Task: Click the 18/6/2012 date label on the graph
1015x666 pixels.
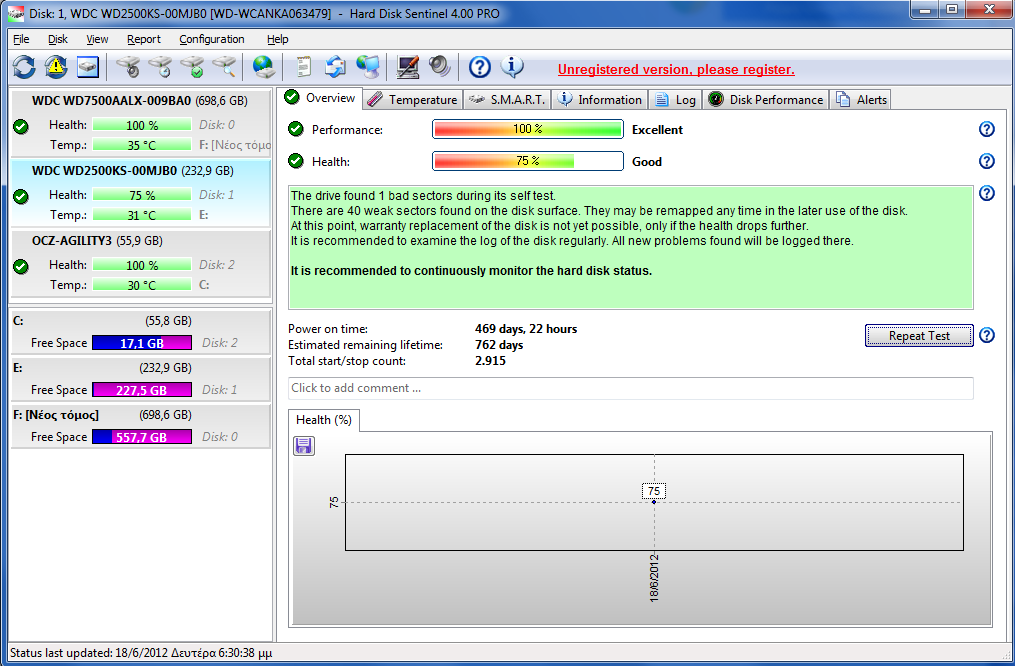Action: pyautogui.click(x=654, y=578)
